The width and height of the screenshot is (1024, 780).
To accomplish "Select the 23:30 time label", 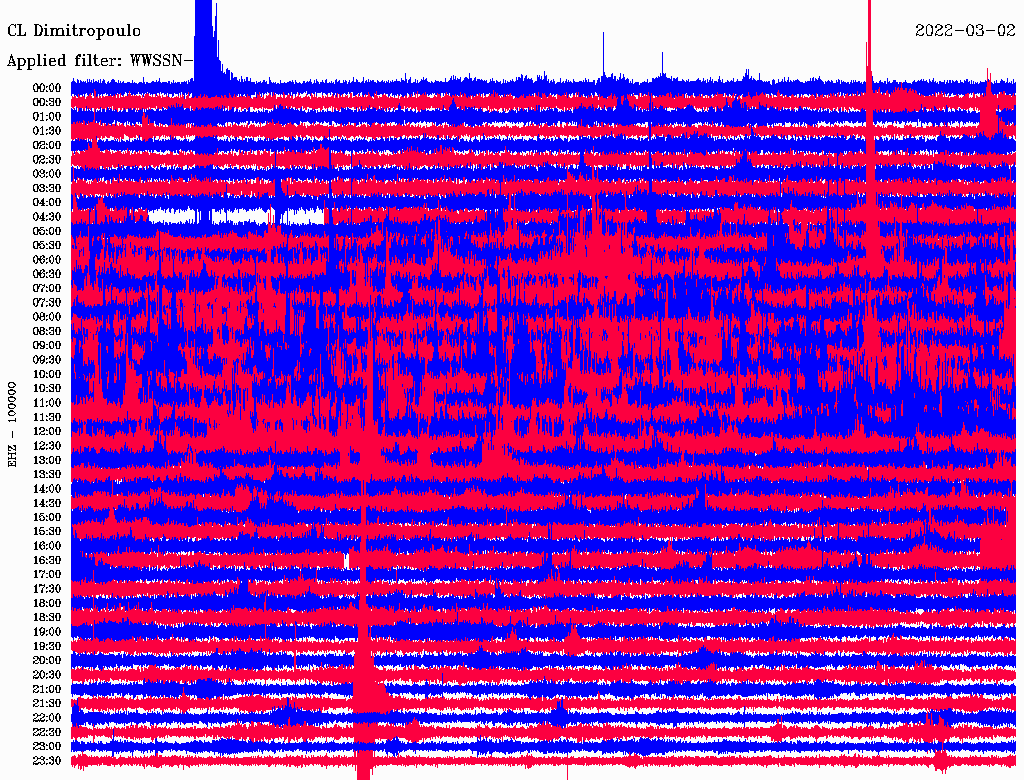I will click(x=47, y=761).
